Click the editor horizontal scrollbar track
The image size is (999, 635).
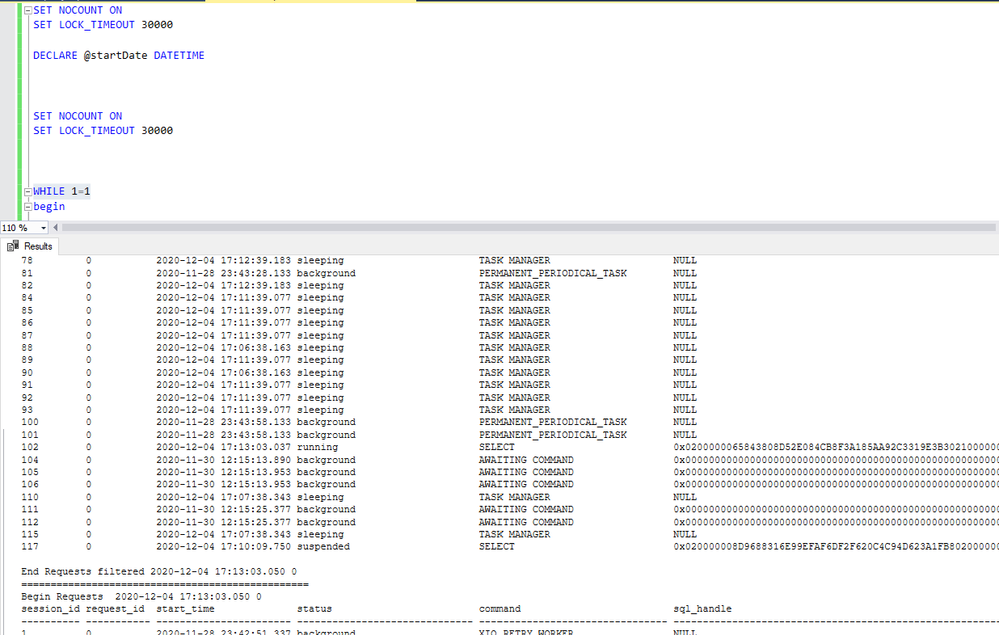click(x=528, y=227)
